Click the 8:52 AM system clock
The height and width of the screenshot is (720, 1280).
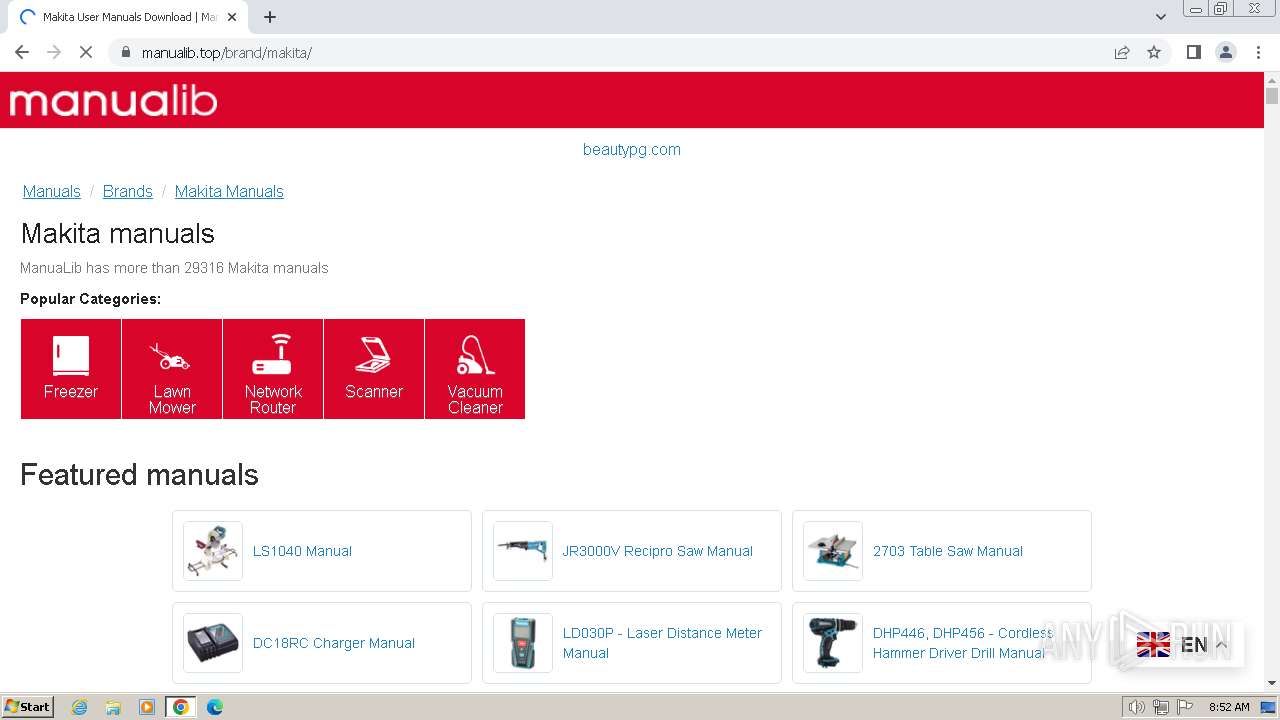[1229, 707]
